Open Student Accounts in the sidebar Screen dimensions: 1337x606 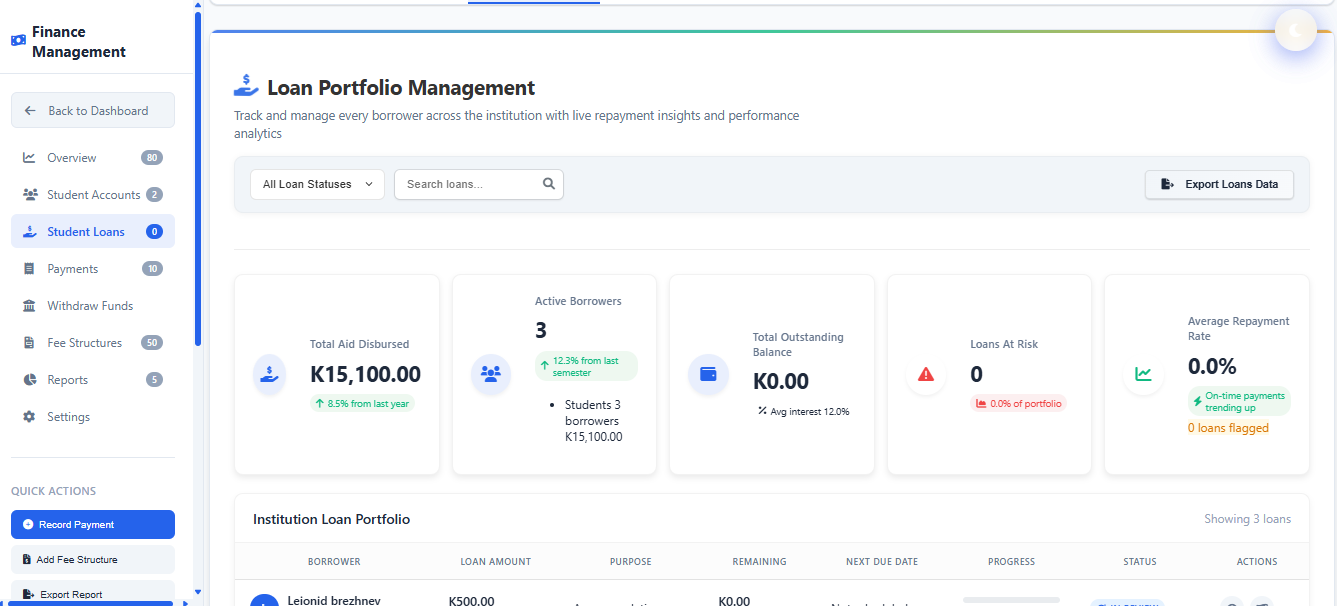92,195
